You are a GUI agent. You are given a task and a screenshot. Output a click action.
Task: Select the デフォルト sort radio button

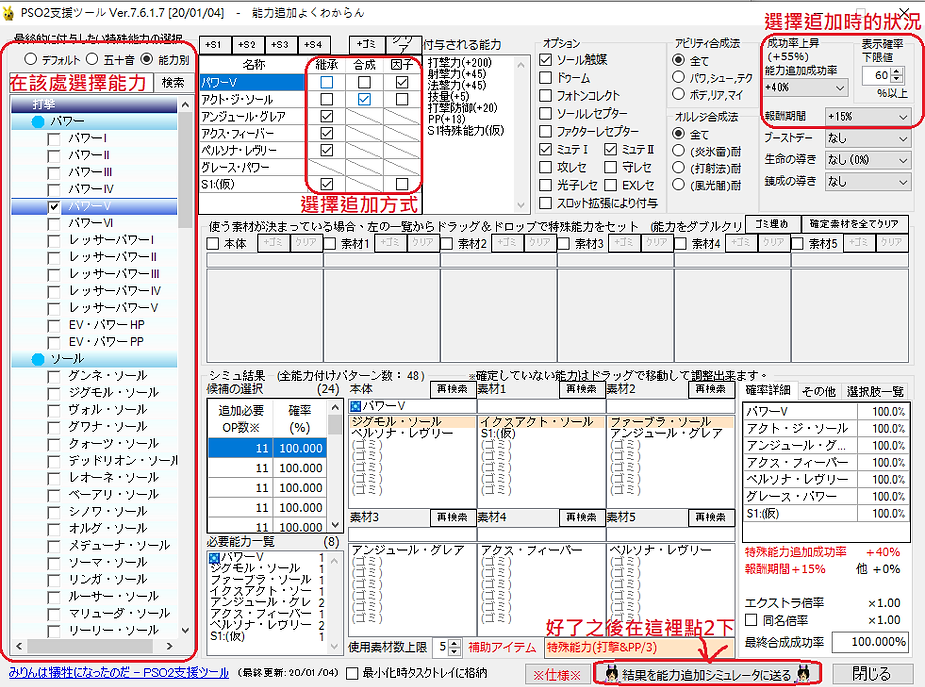[x=31, y=59]
